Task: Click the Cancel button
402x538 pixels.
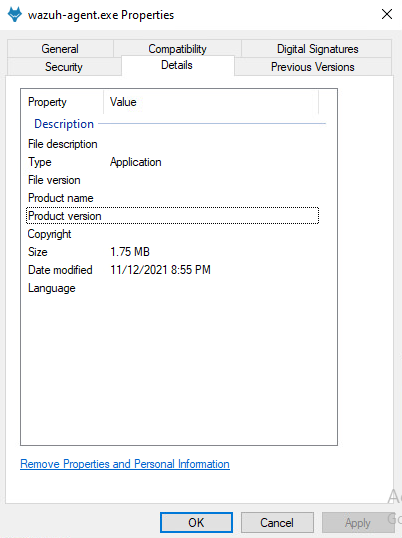Action: point(277,523)
